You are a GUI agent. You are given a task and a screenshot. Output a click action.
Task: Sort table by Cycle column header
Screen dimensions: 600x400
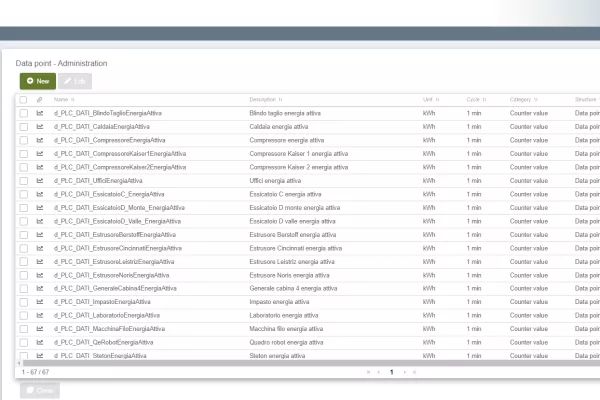[x=476, y=100]
